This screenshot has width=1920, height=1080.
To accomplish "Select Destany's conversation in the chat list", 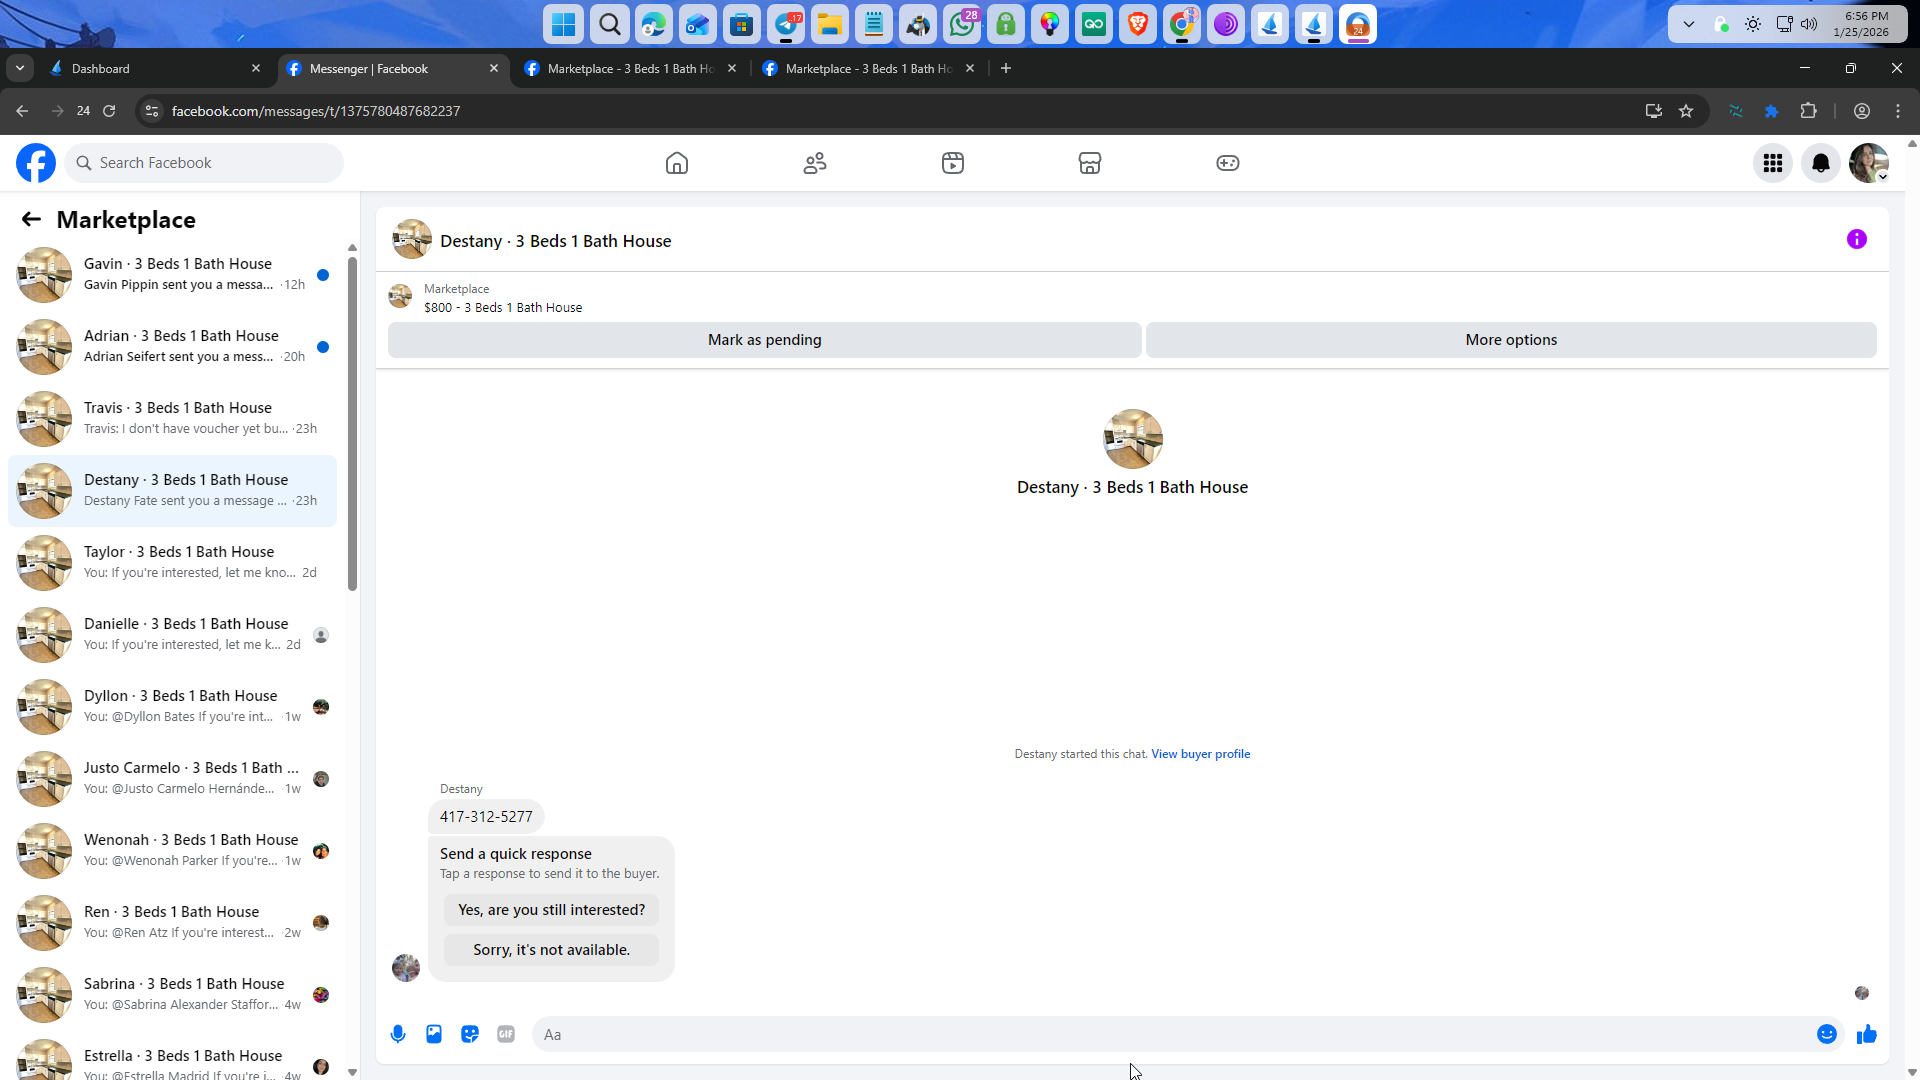I will coord(172,491).
